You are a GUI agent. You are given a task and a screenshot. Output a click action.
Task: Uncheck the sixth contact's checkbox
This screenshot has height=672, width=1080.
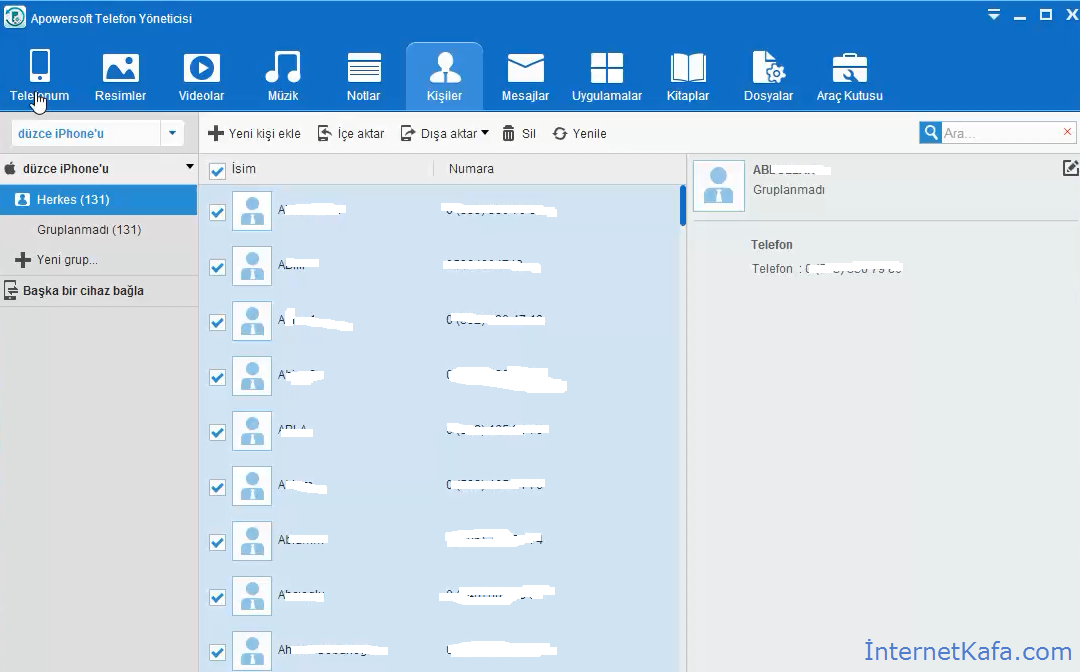click(217, 487)
